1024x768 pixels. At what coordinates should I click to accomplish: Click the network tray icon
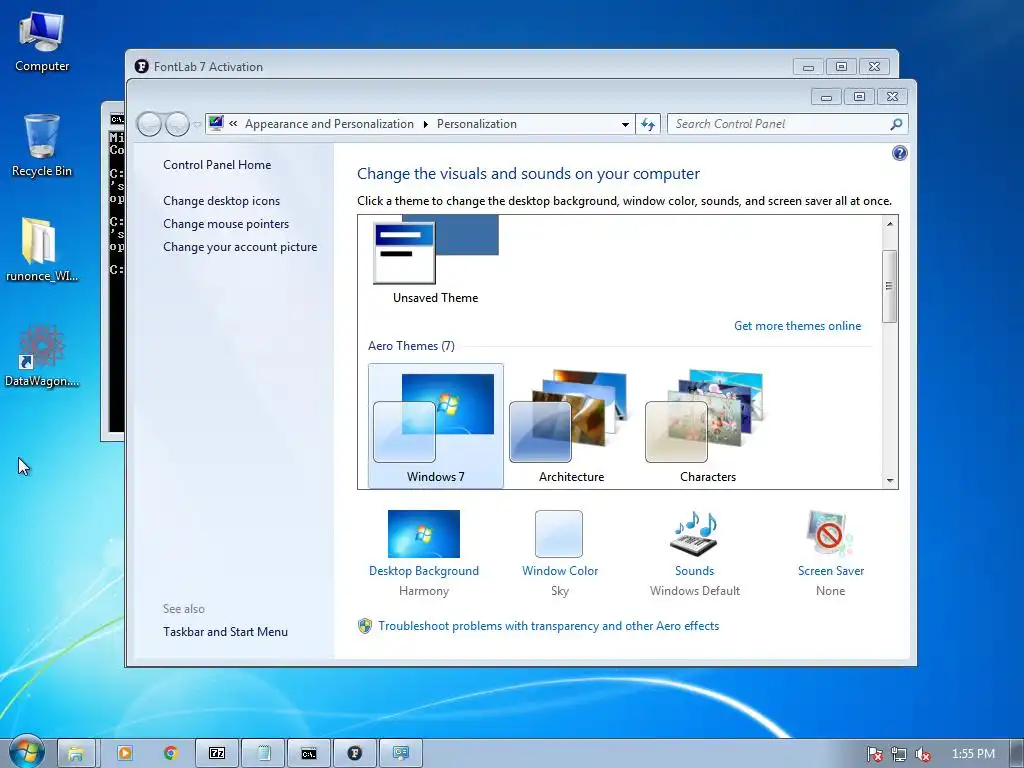click(x=899, y=754)
